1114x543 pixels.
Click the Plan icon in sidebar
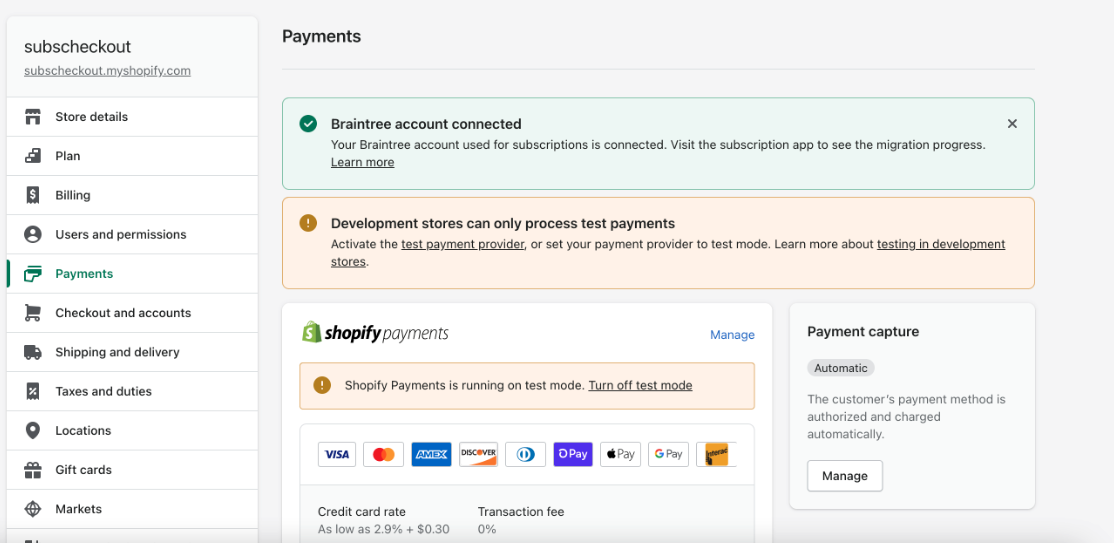33,156
